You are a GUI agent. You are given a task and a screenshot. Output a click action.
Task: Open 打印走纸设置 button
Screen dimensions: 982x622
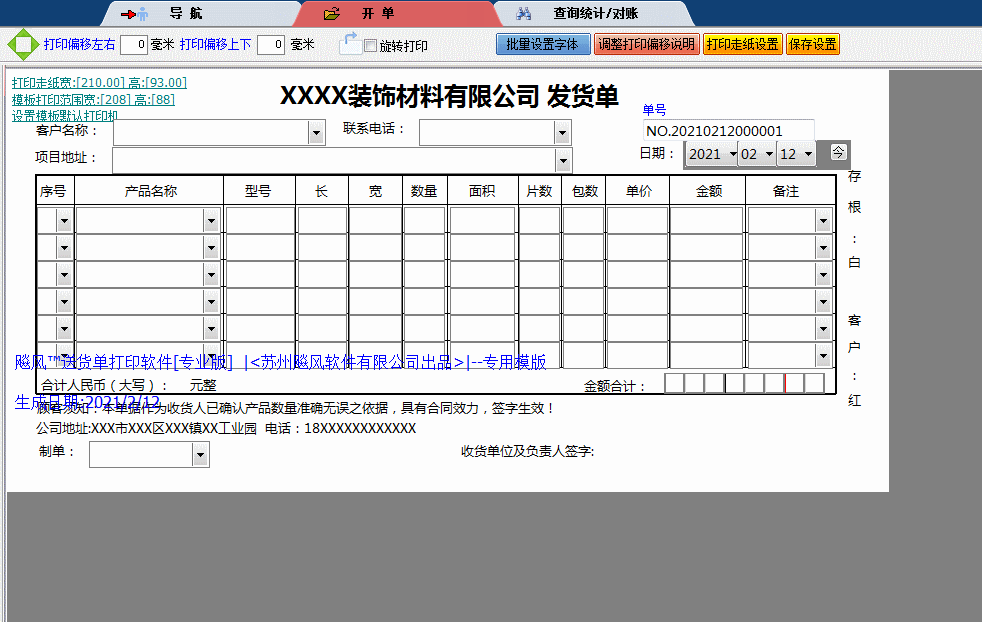click(x=742, y=45)
